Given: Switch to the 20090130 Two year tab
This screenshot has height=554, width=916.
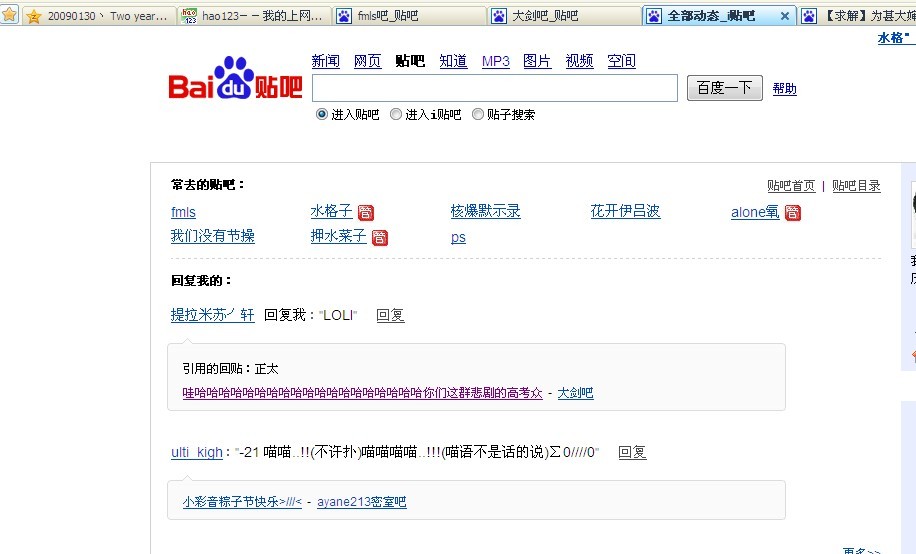Looking at the screenshot, I should (99, 16).
